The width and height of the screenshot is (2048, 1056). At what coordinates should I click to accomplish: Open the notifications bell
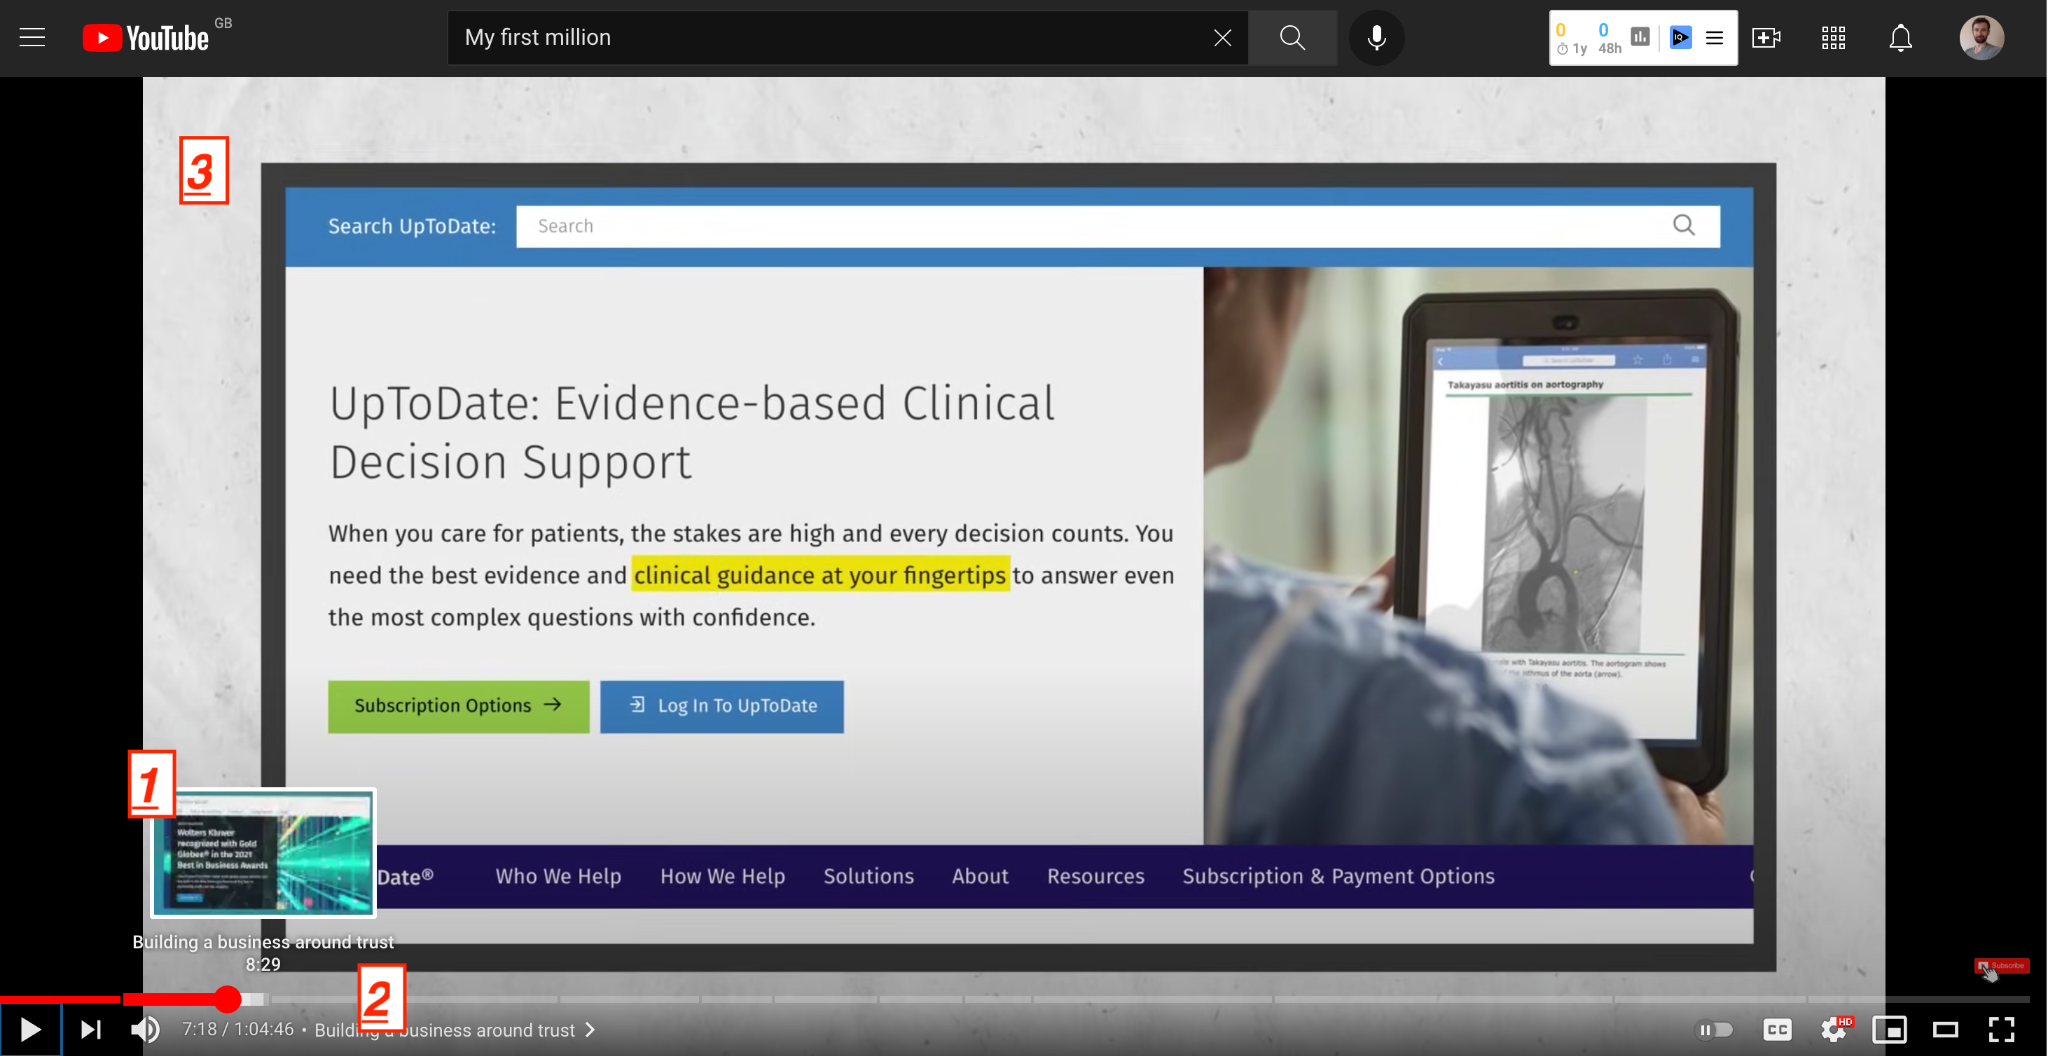point(1900,38)
